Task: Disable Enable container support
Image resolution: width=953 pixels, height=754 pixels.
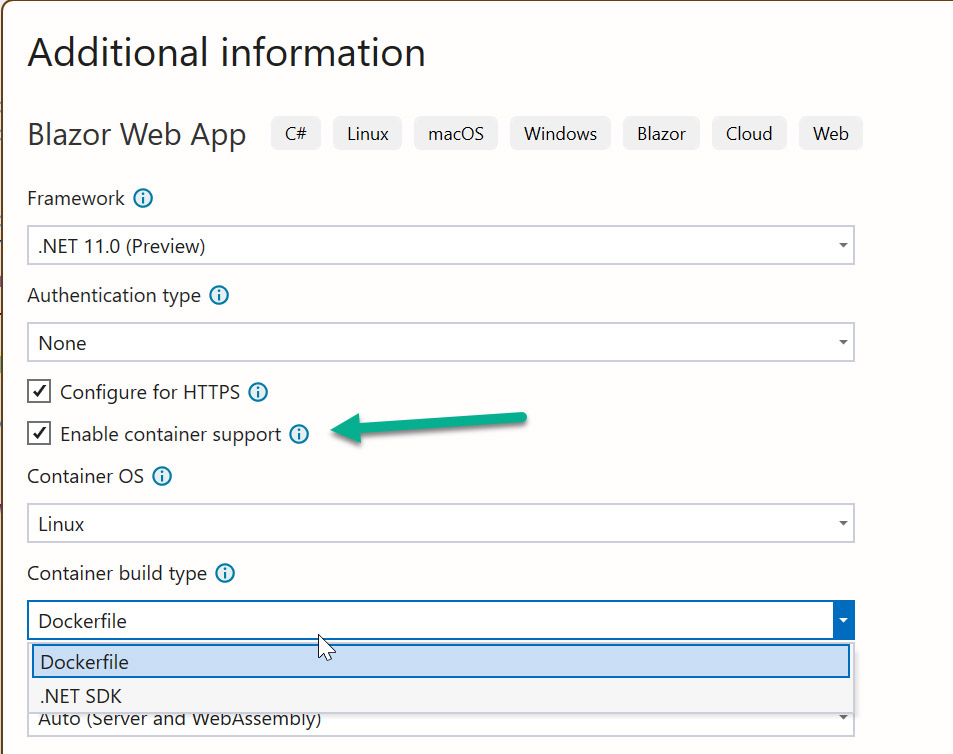Action: 39,433
